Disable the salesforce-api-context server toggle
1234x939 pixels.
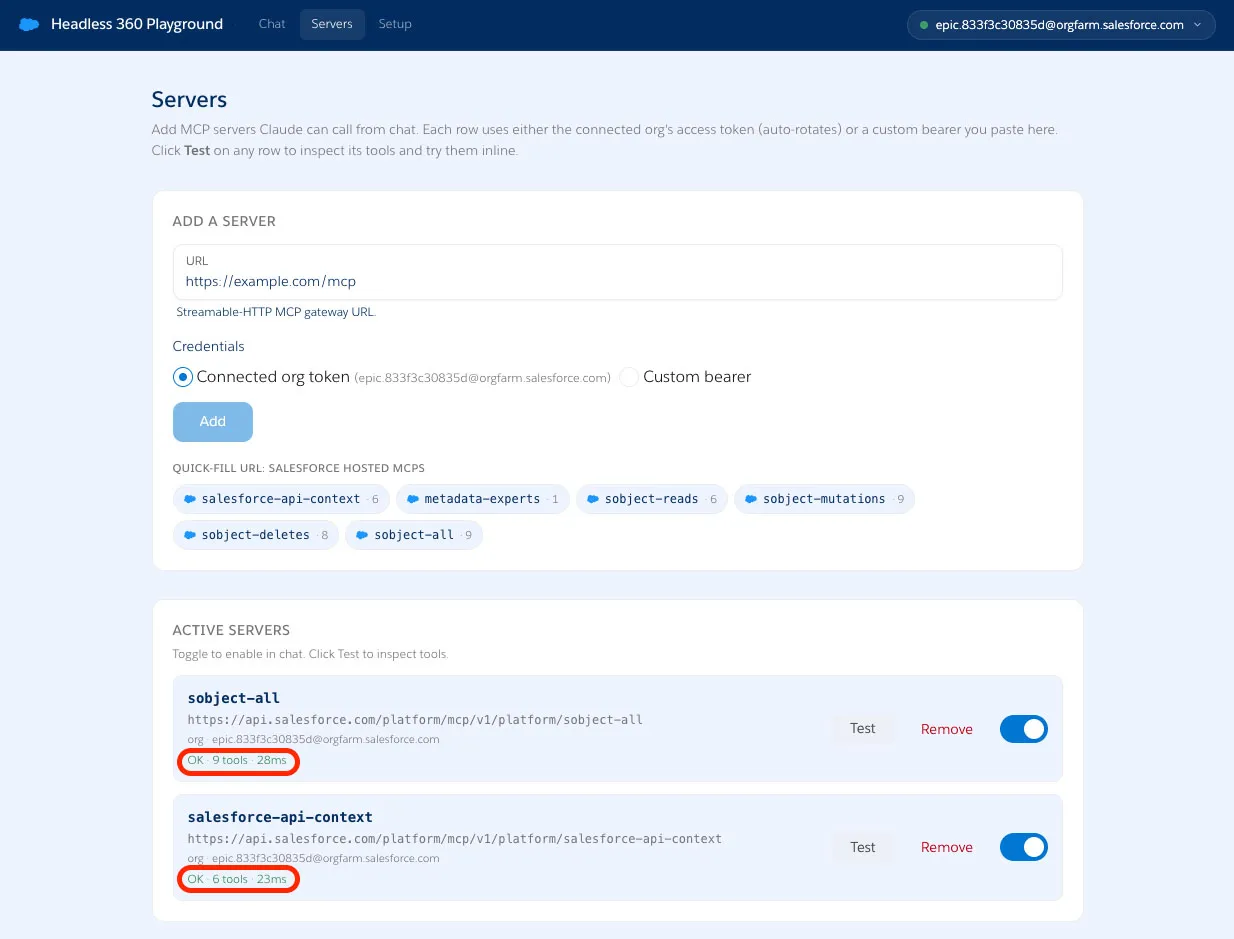(x=1024, y=847)
